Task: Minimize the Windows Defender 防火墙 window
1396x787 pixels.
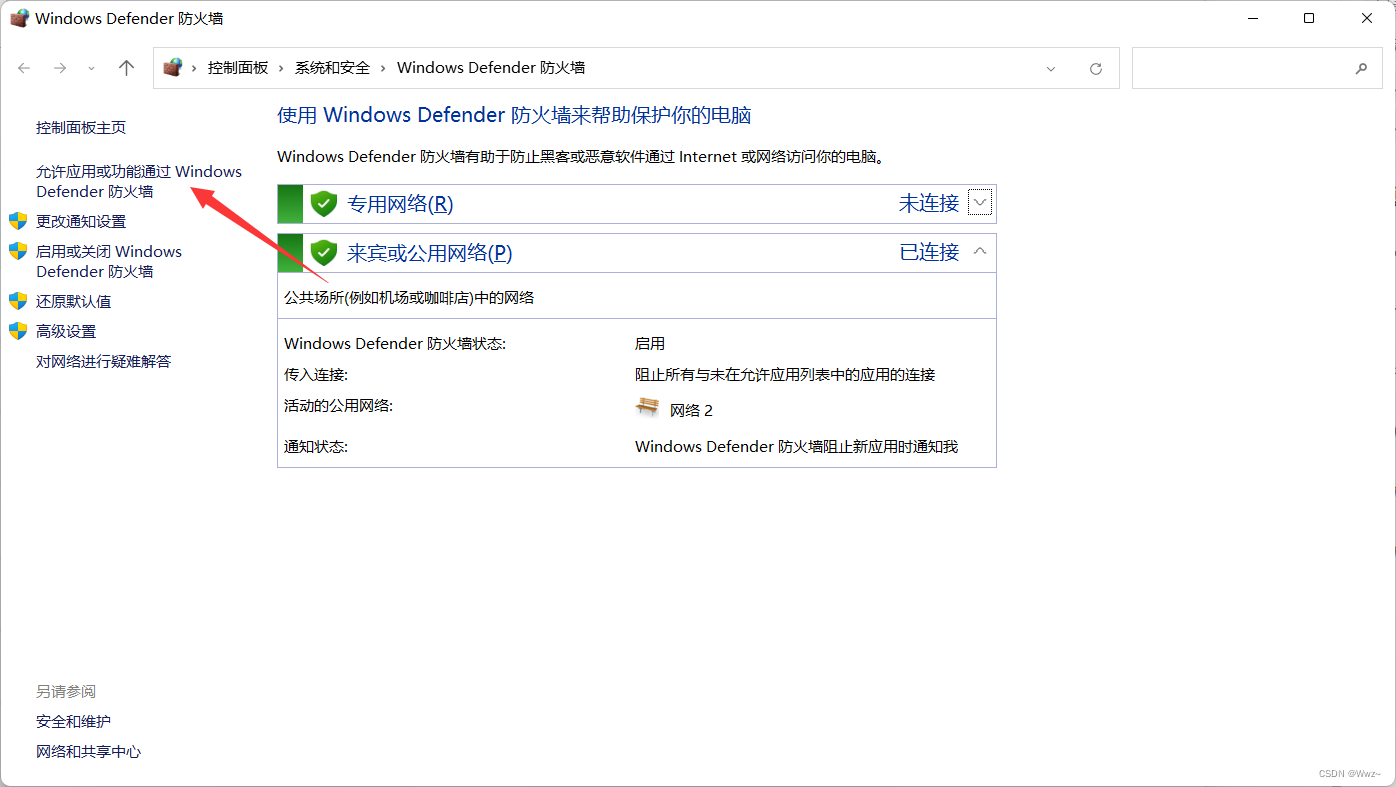Action: tap(1252, 18)
